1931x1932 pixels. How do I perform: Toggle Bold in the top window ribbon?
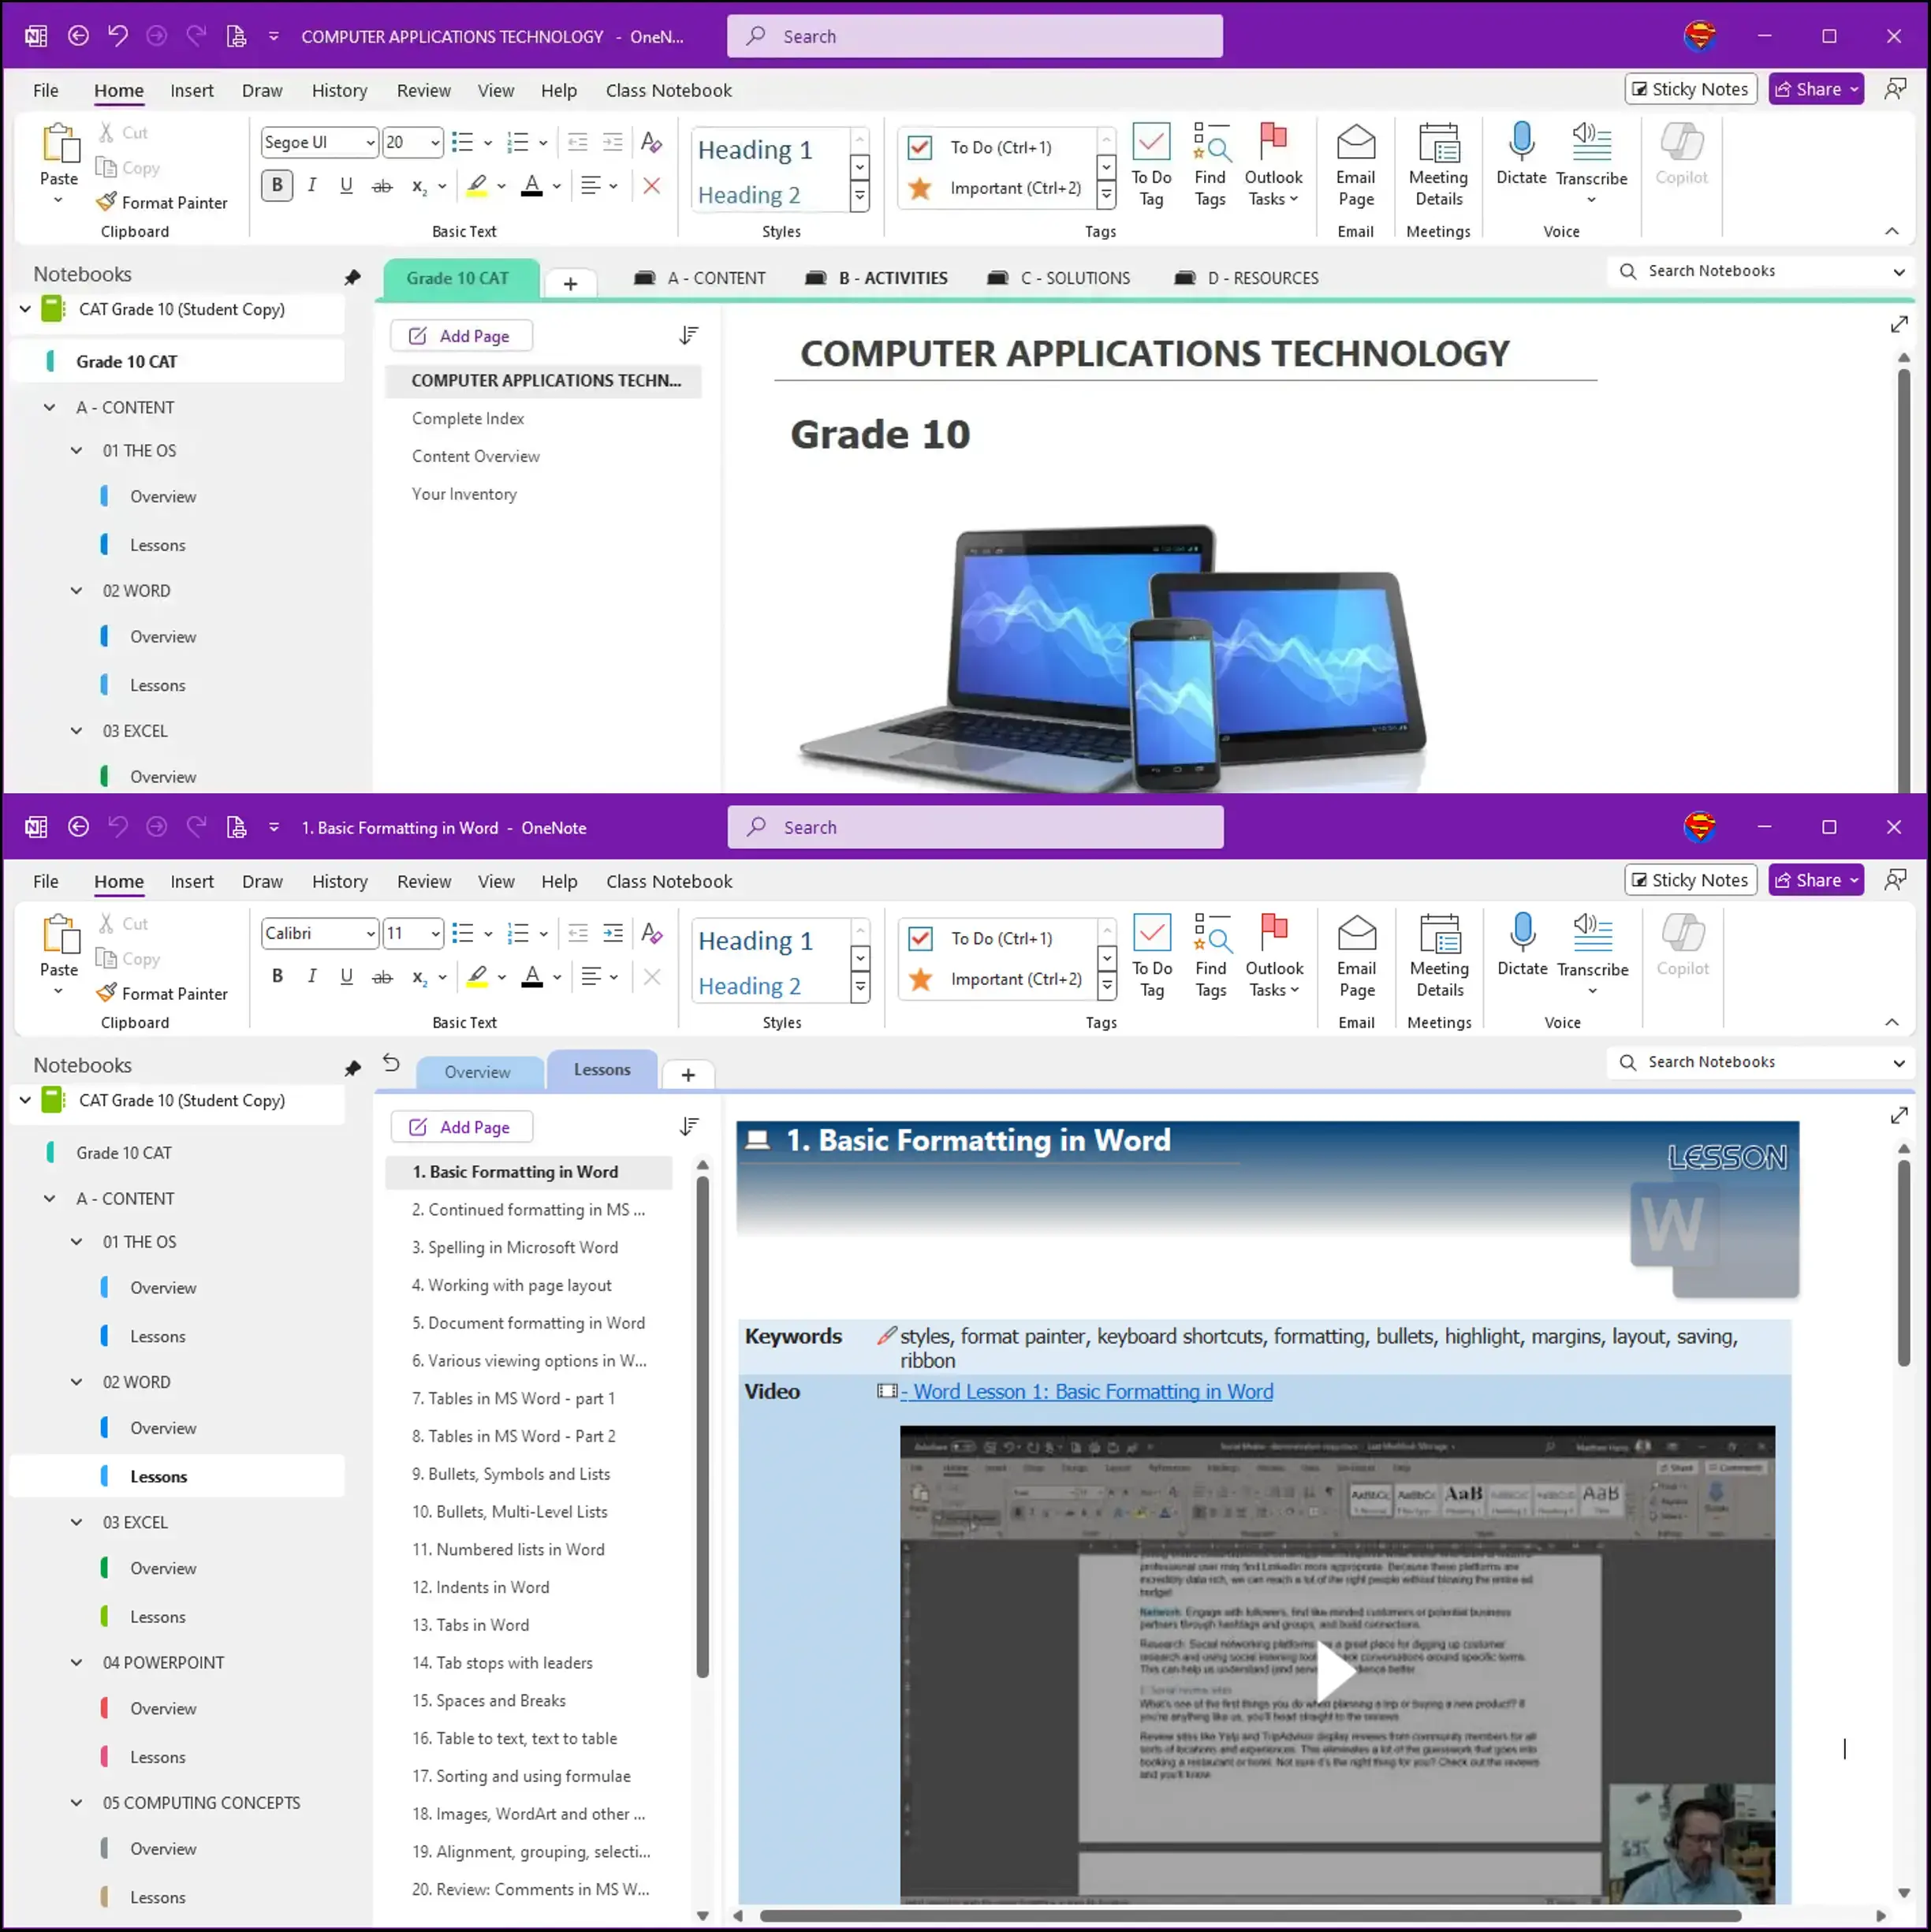coord(277,186)
